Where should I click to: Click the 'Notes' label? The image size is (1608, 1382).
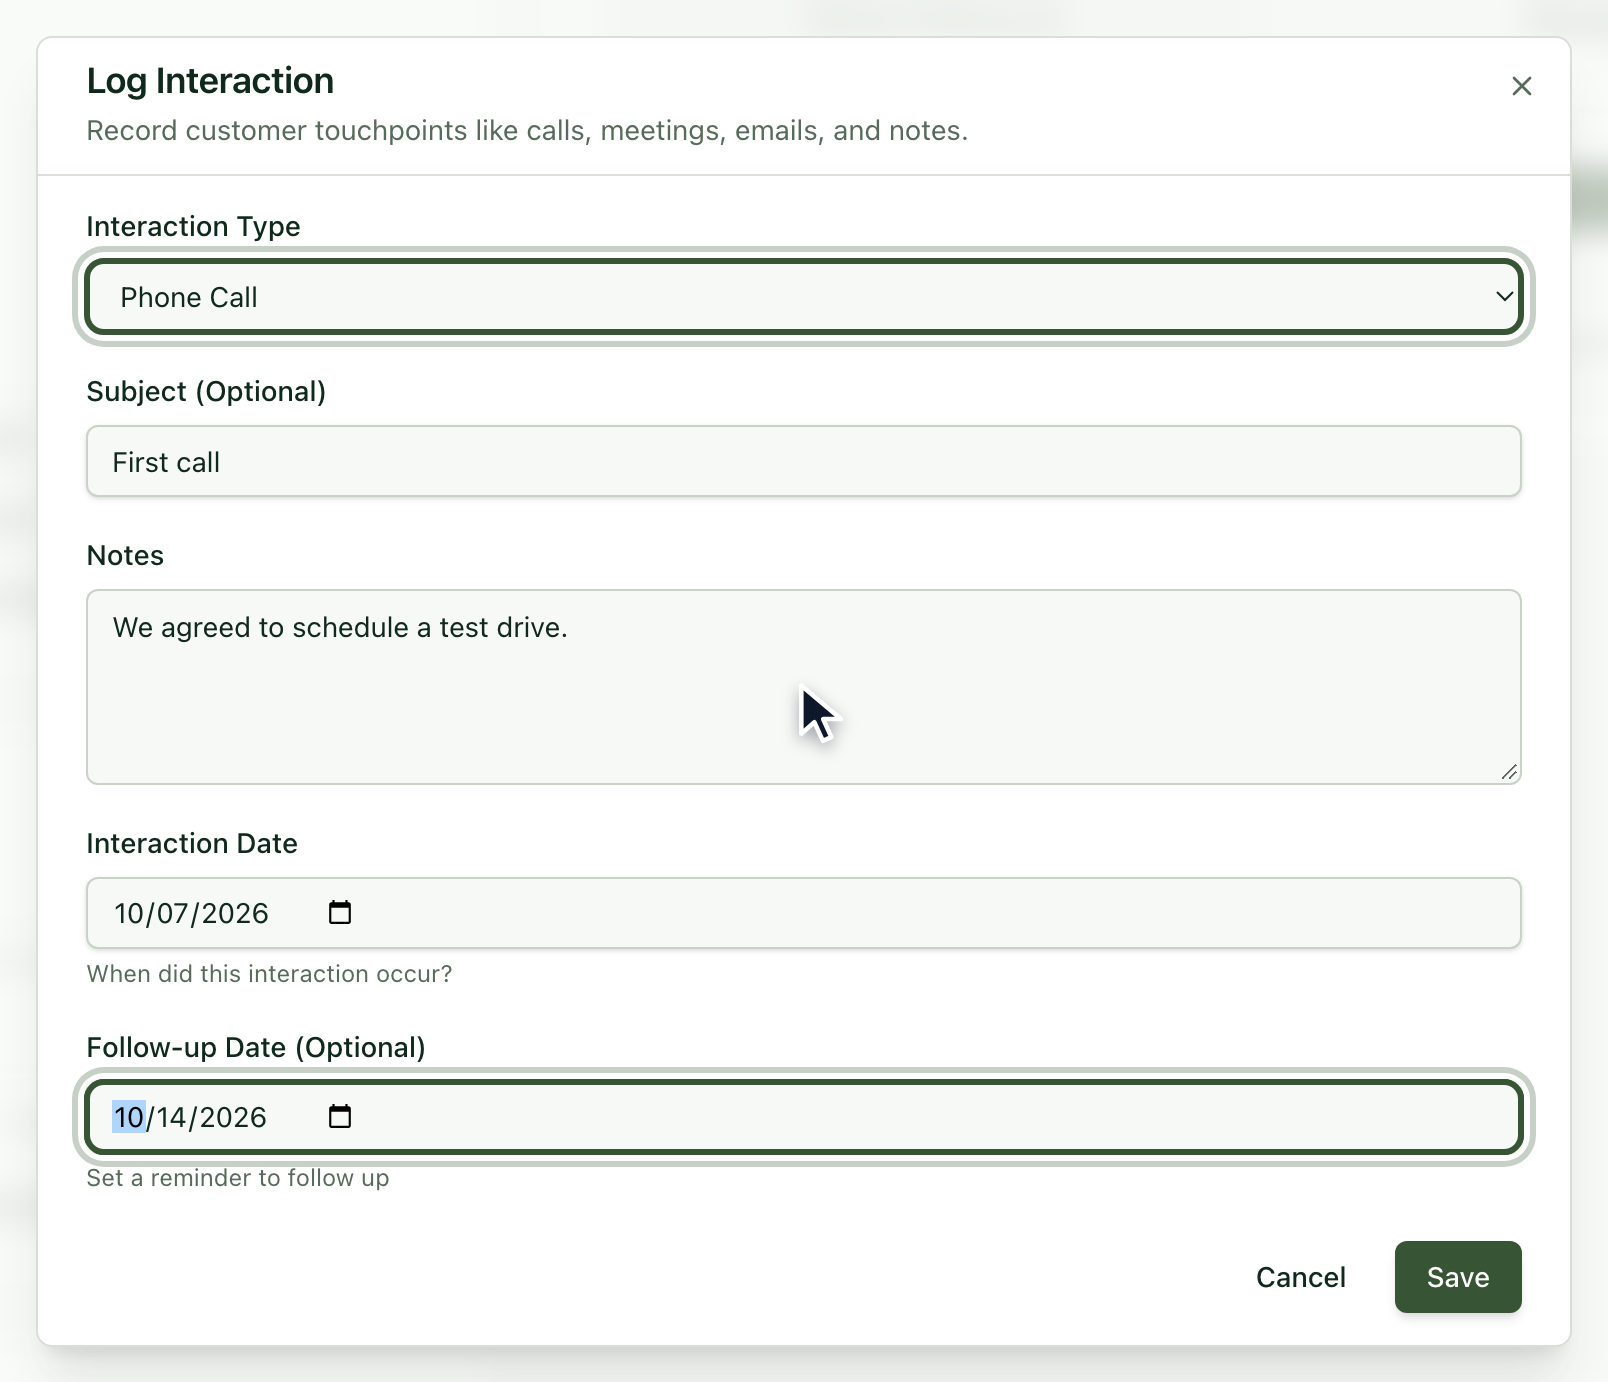coord(125,555)
